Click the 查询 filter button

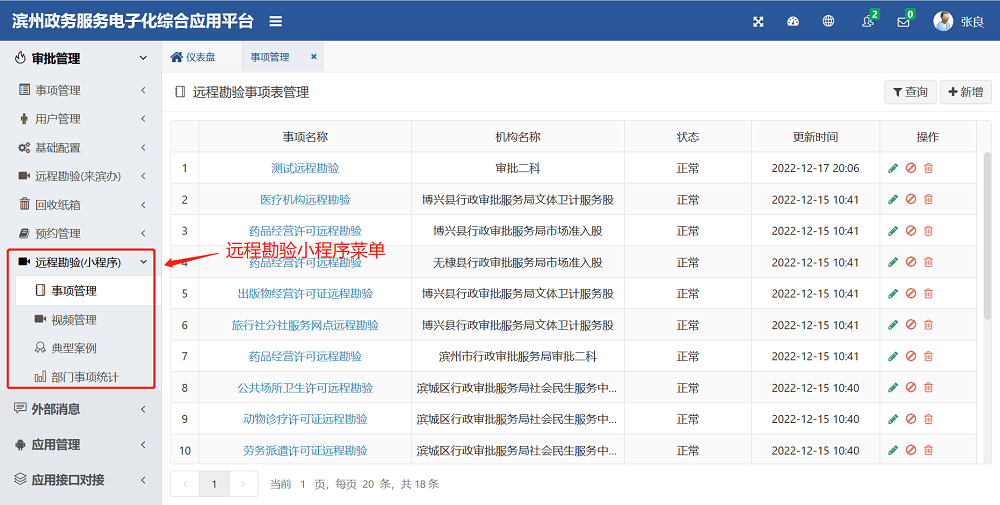click(x=909, y=92)
